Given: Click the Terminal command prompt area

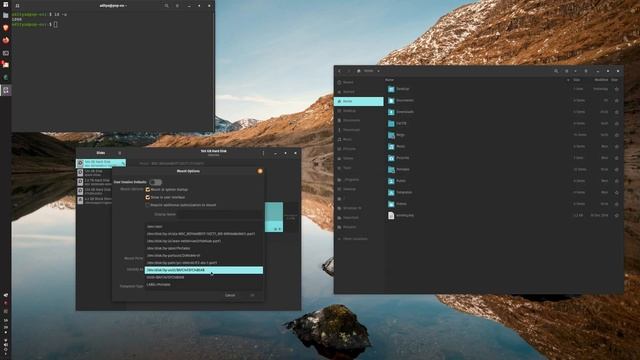Looking at the screenshot, I should pyautogui.click(x=56, y=24).
